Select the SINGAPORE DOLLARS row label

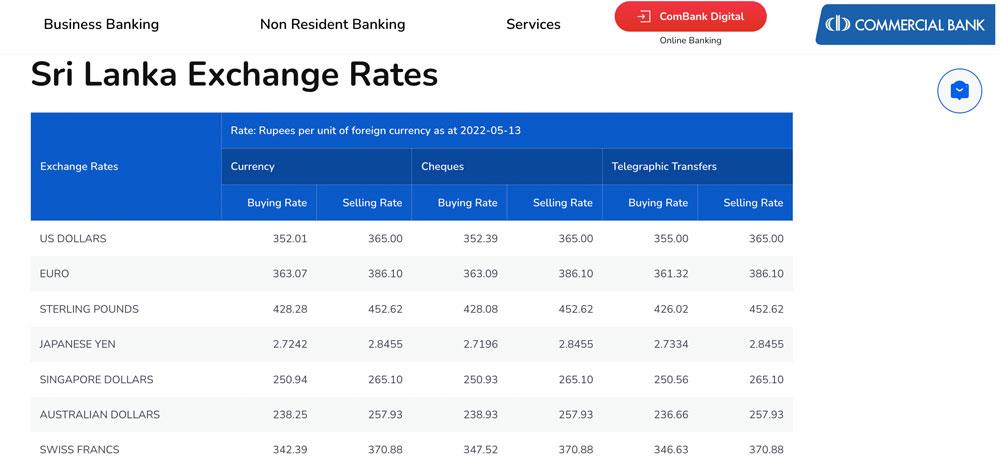point(96,380)
